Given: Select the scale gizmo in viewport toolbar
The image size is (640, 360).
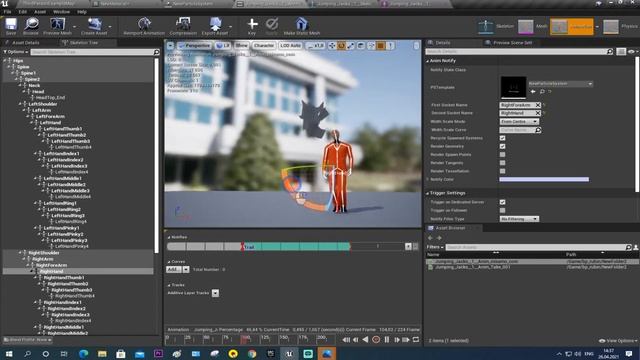Looking at the screenshot, I should (351, 46).
